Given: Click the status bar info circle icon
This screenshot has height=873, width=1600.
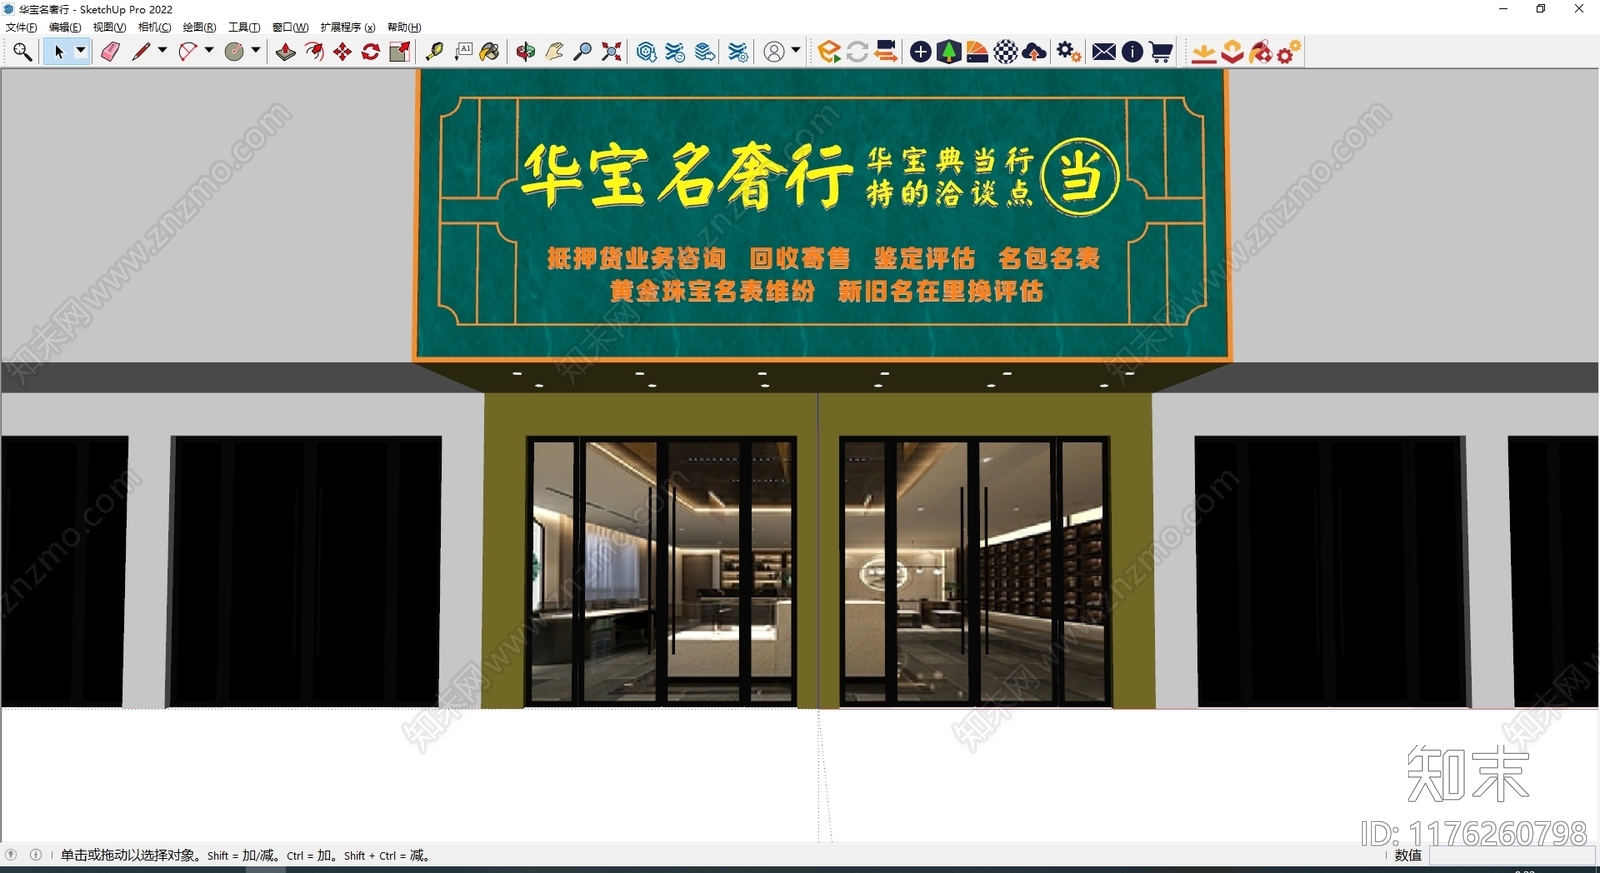Looking at the screenshot, I should [36, 855].
